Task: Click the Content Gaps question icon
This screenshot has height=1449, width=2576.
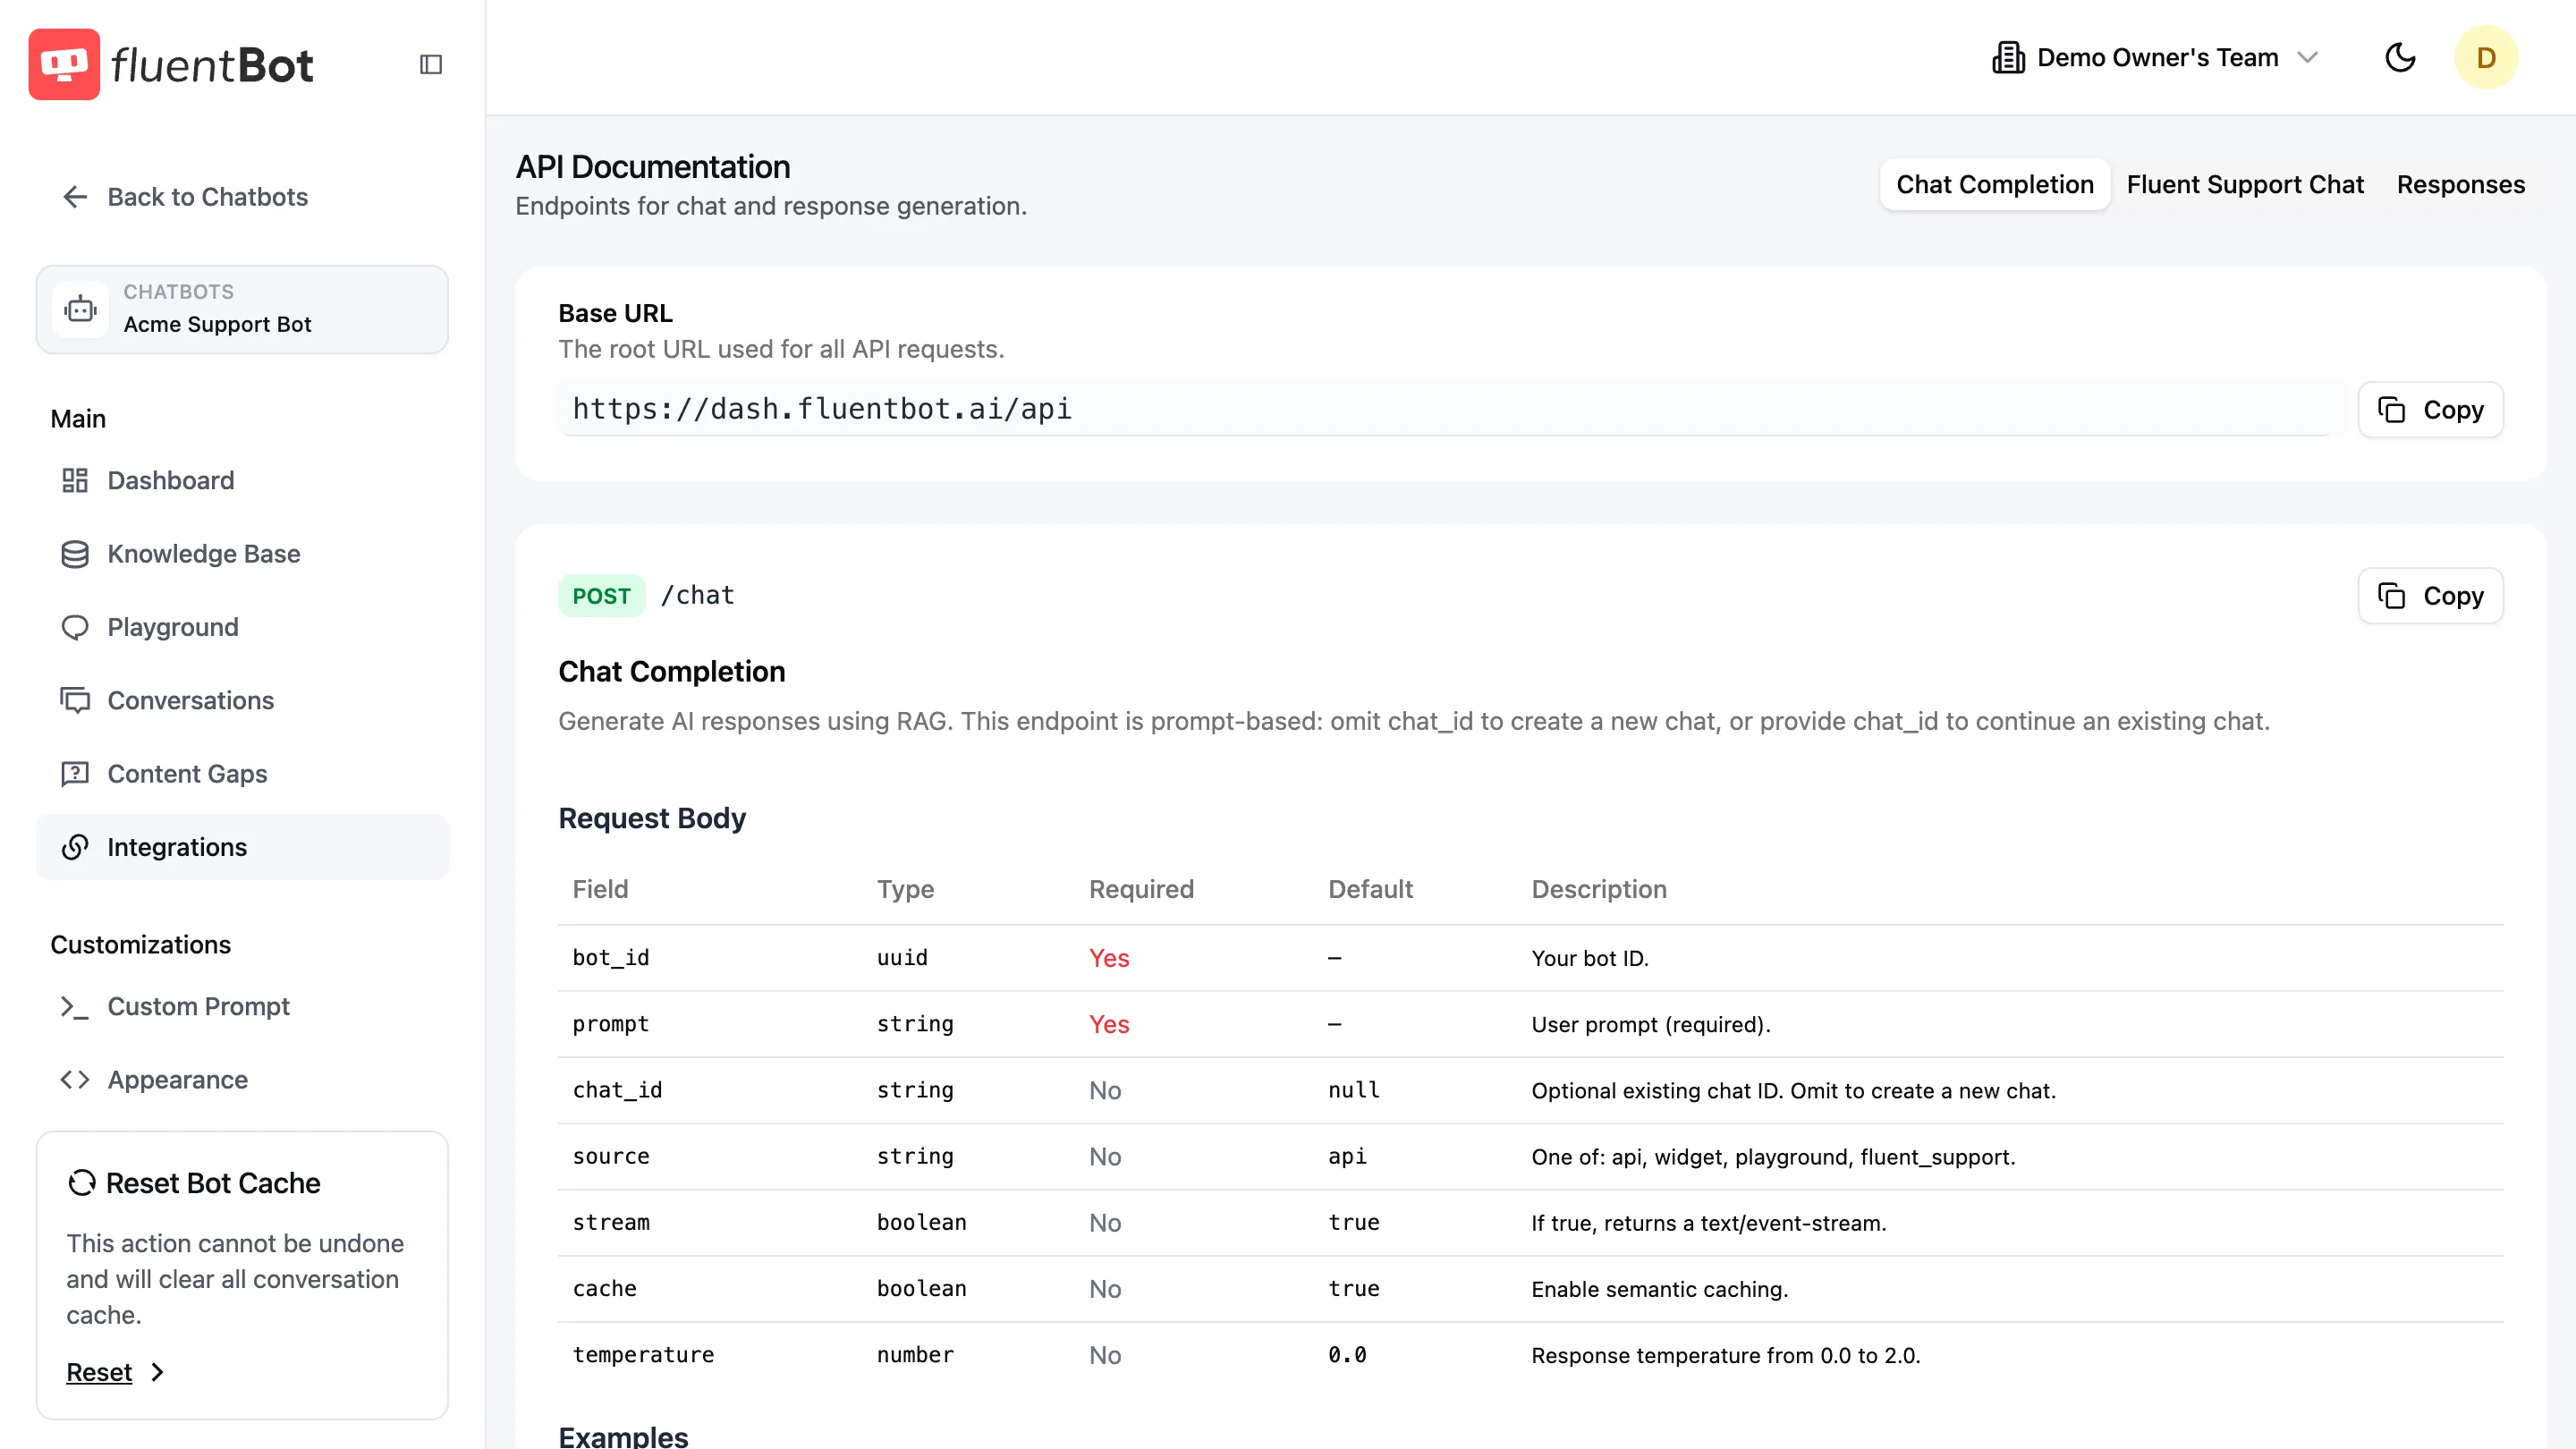Action: 75,774
